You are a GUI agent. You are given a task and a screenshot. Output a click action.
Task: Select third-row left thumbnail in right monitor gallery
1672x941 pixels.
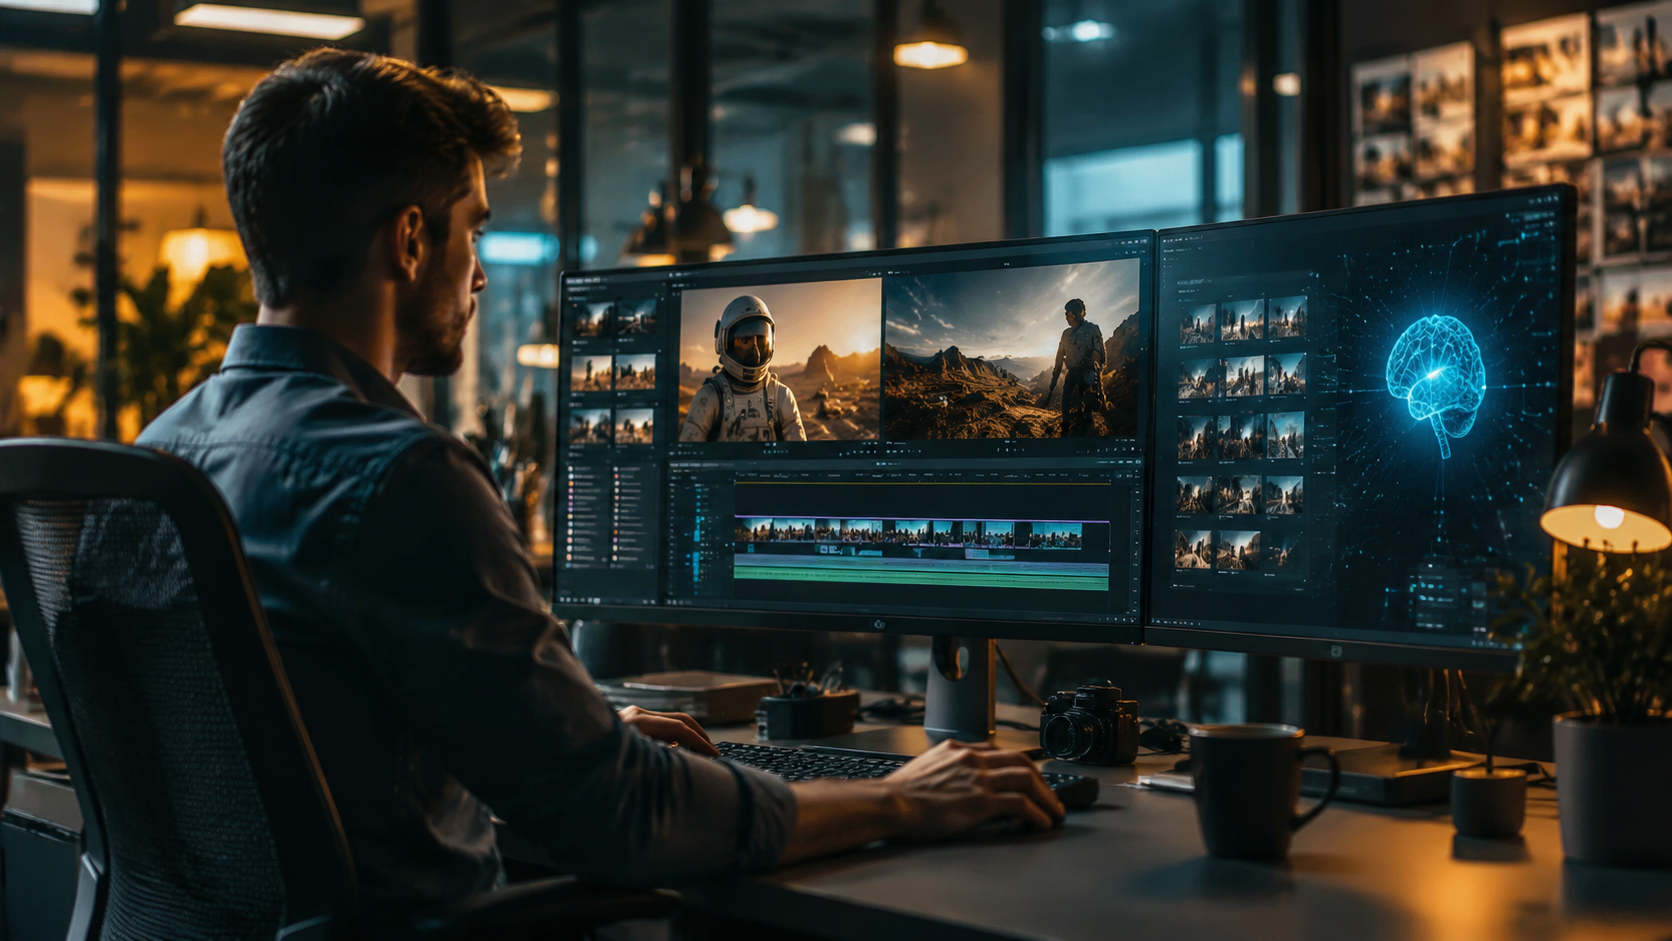pos(1196,436)
